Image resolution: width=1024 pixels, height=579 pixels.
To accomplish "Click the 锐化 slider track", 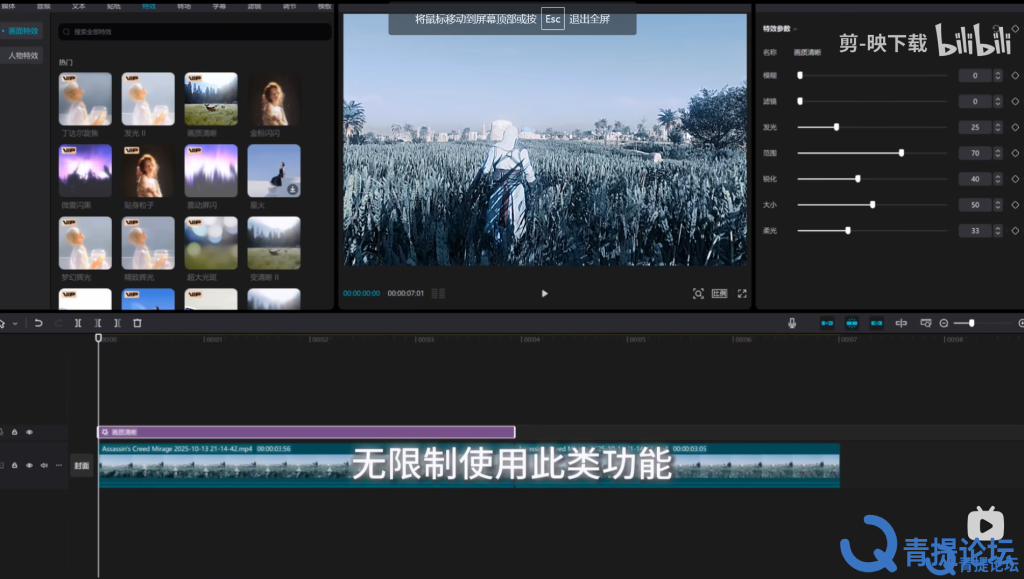I will pos(872,179).
